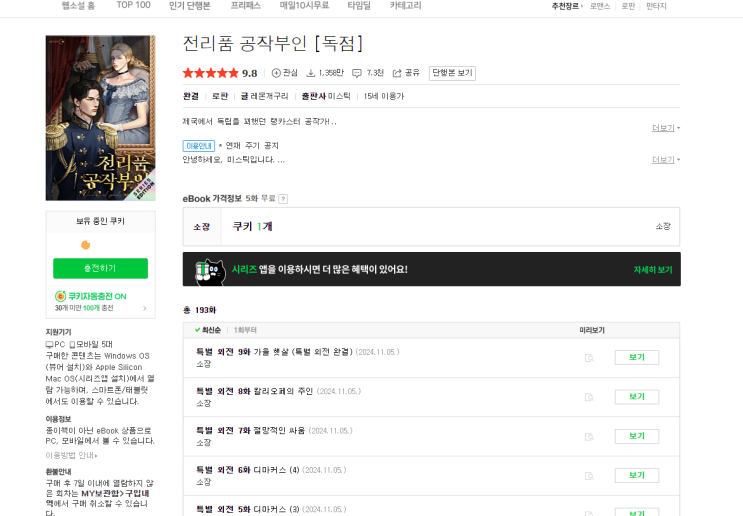Click the 소장 tab in price info
This screenshot has height=516, width=743.
click(x=202, y=227)
